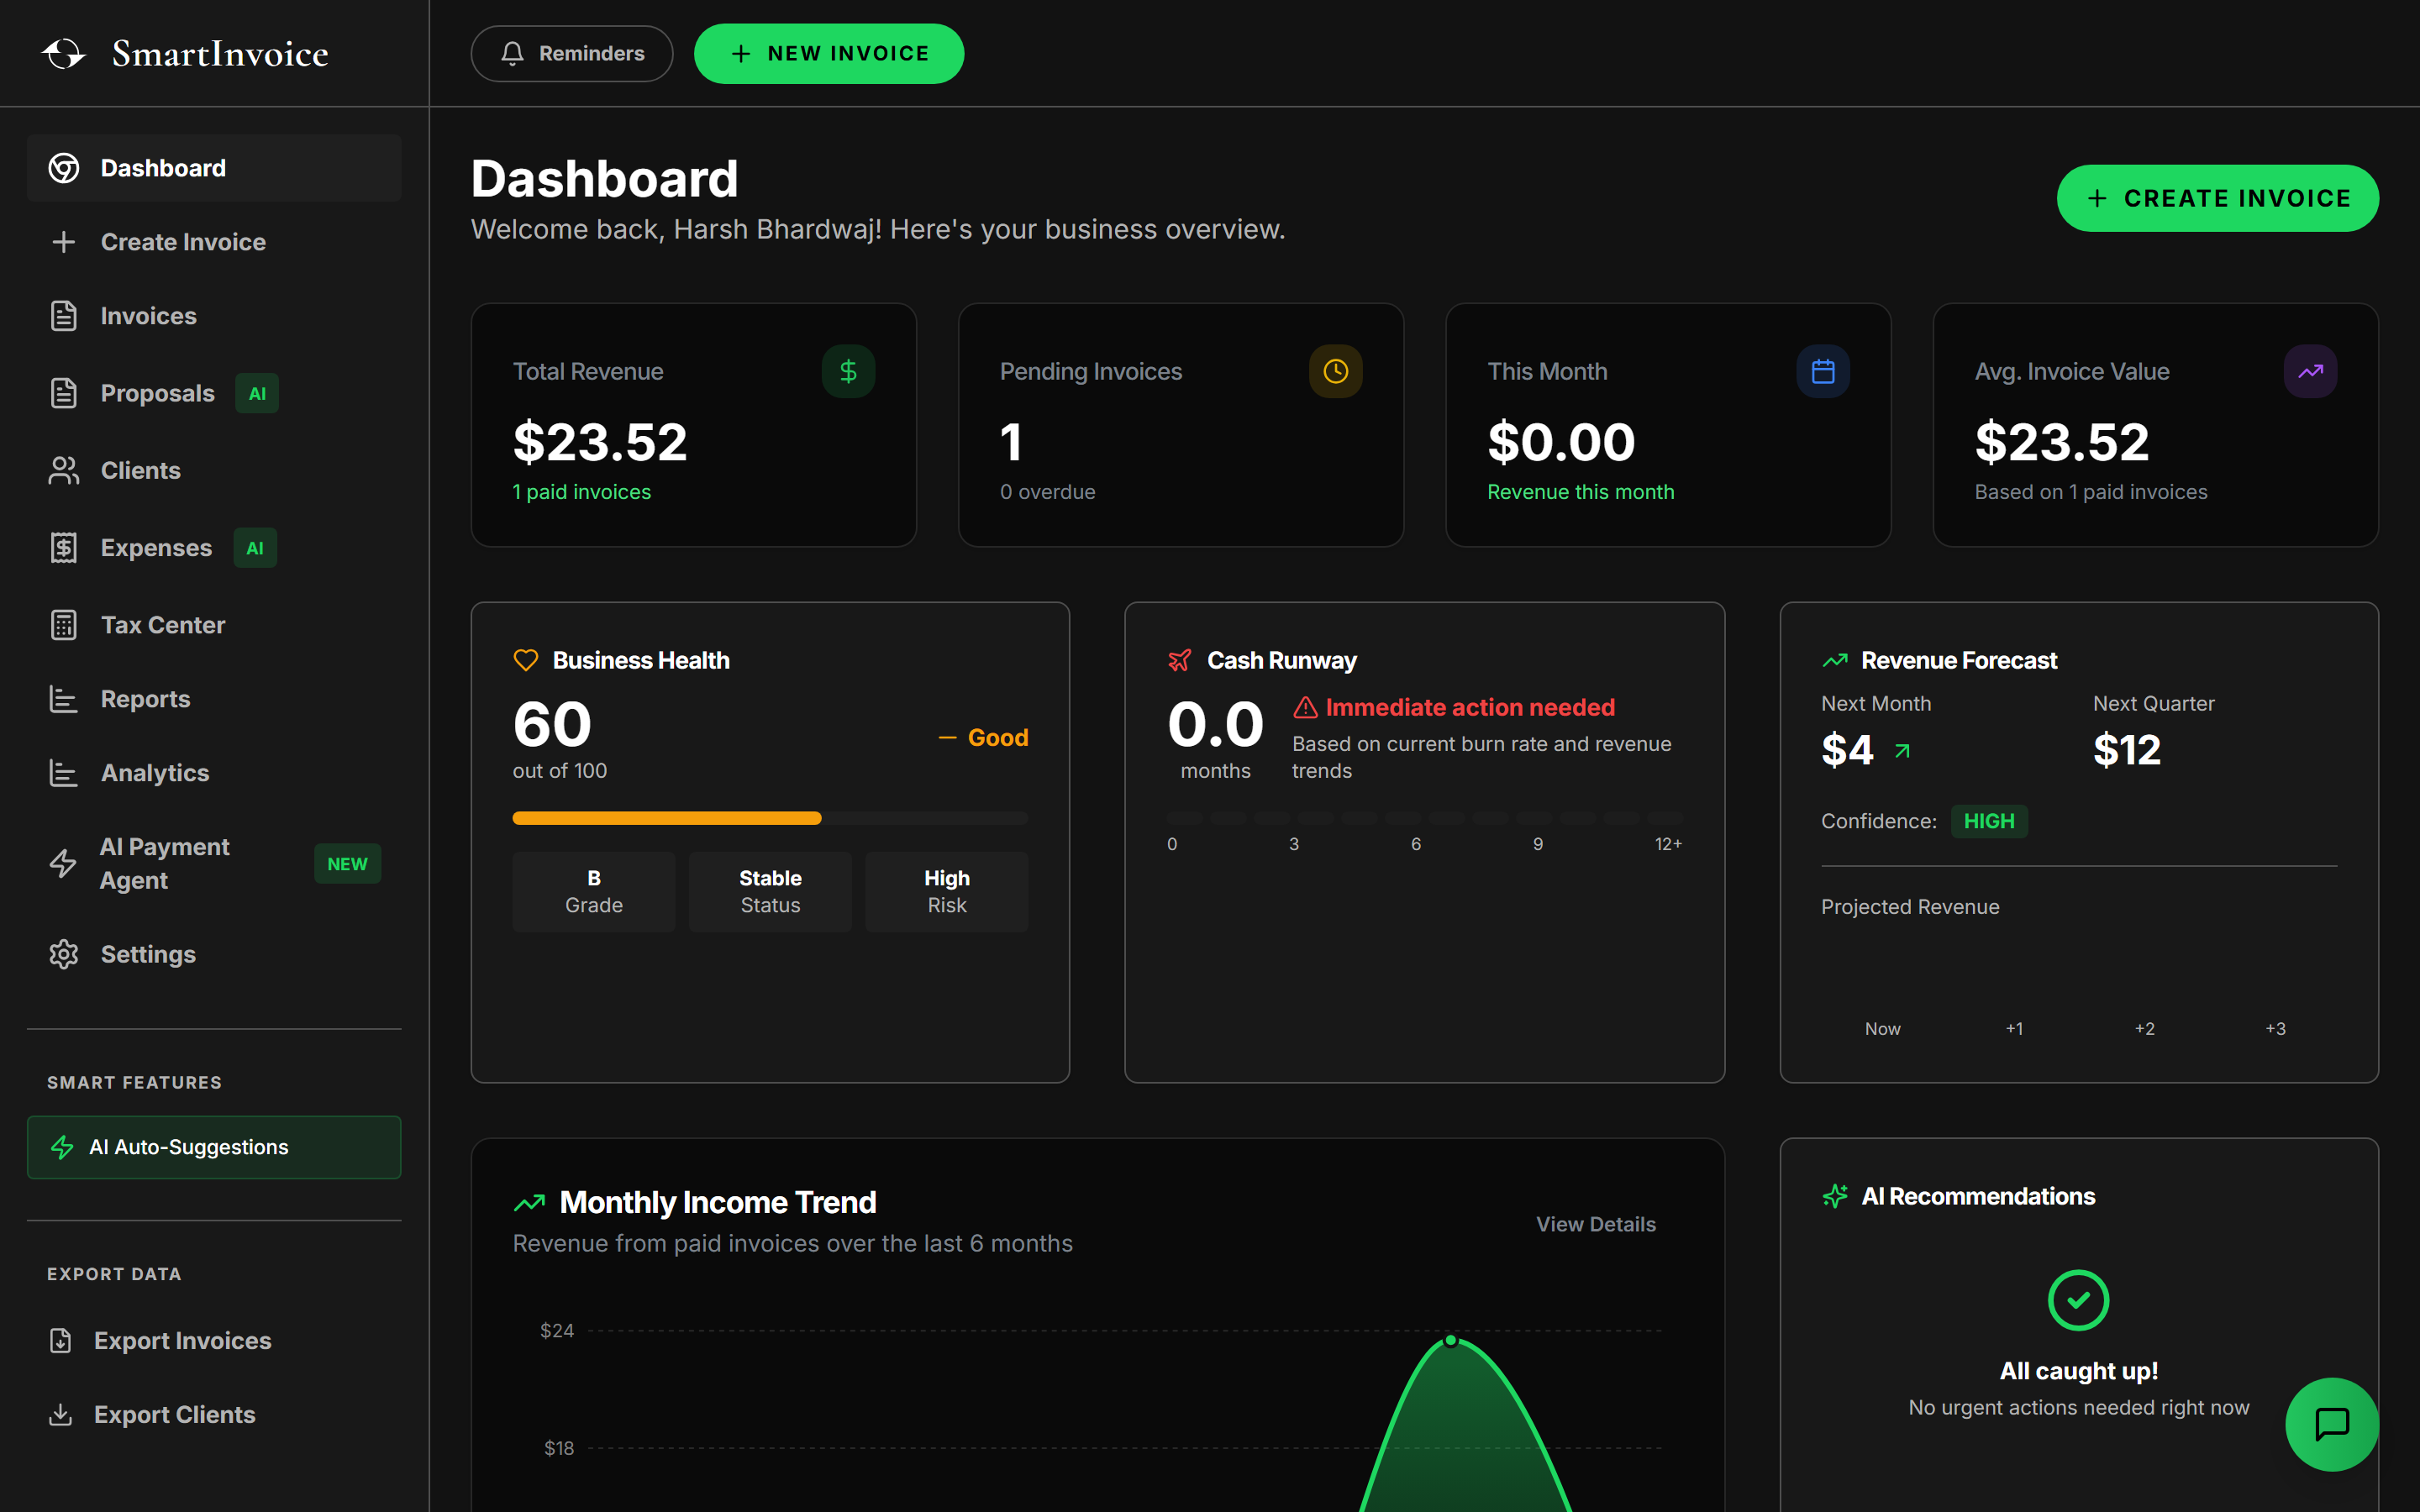Click the clock icon on Pending Invoices
The image size is (2420, 1512).
click(1336, 372)
